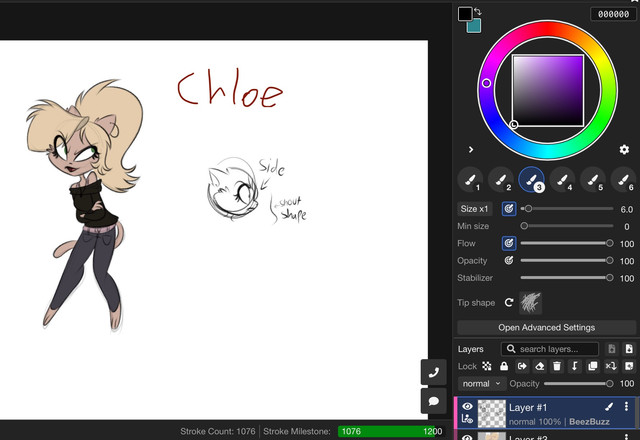640x440 pixels.
Task: Click the last icon in the layer tools row
Action: click(x=629, y=366)
